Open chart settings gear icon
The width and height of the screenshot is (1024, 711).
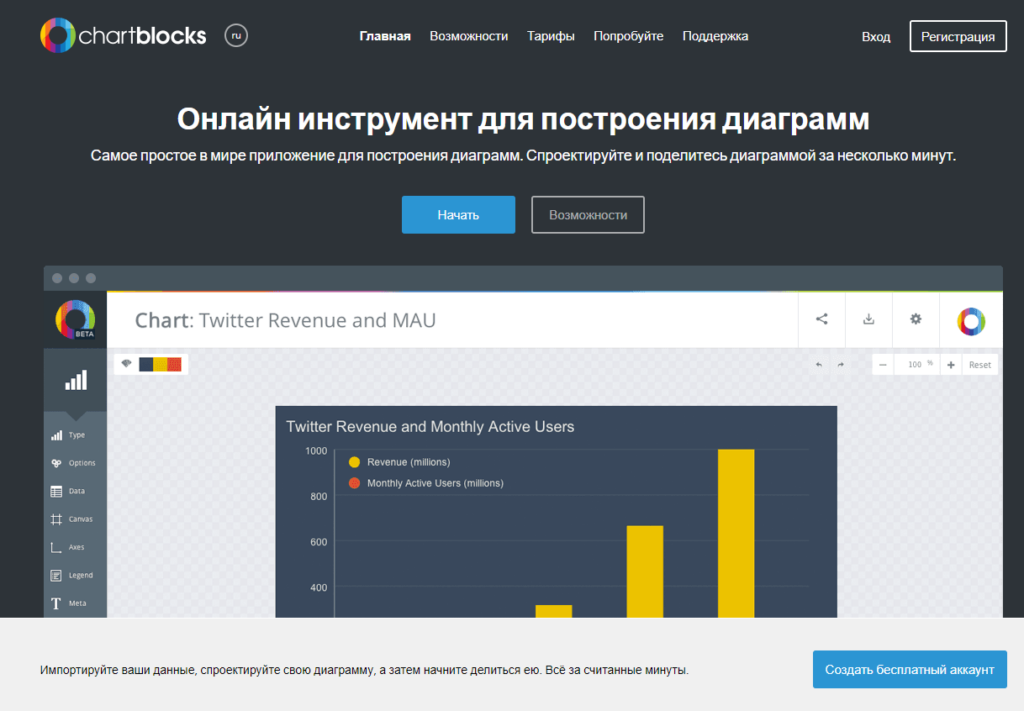tap(915, 319)
